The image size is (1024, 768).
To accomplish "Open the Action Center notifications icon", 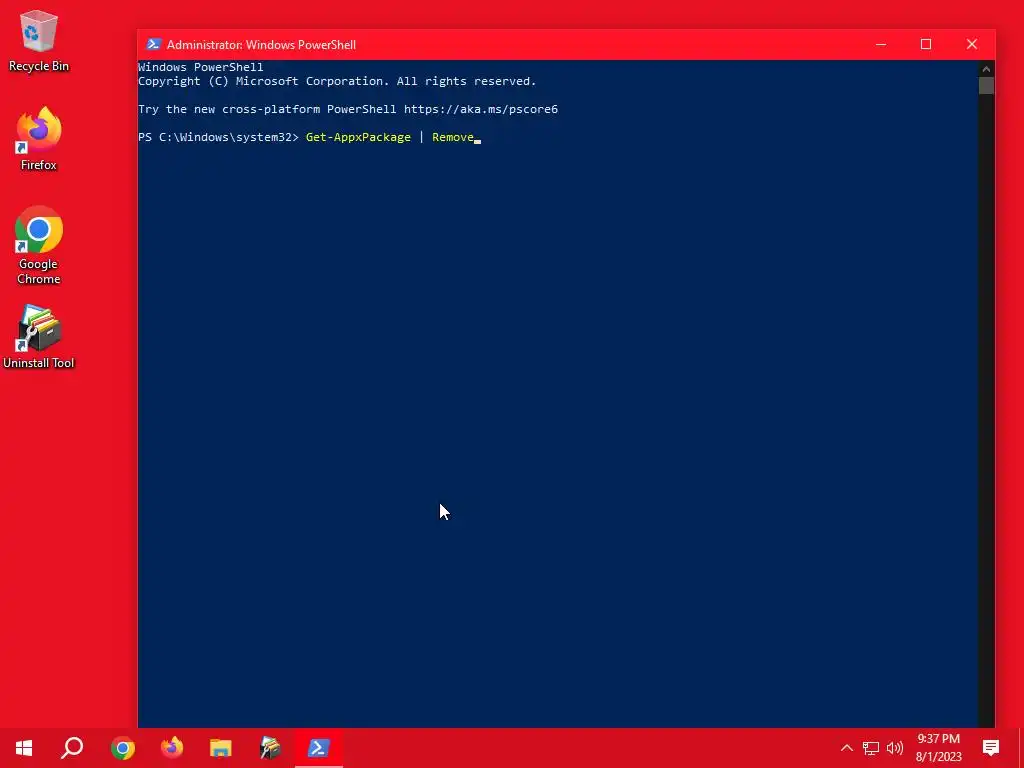I will click(x=991, y=748).
